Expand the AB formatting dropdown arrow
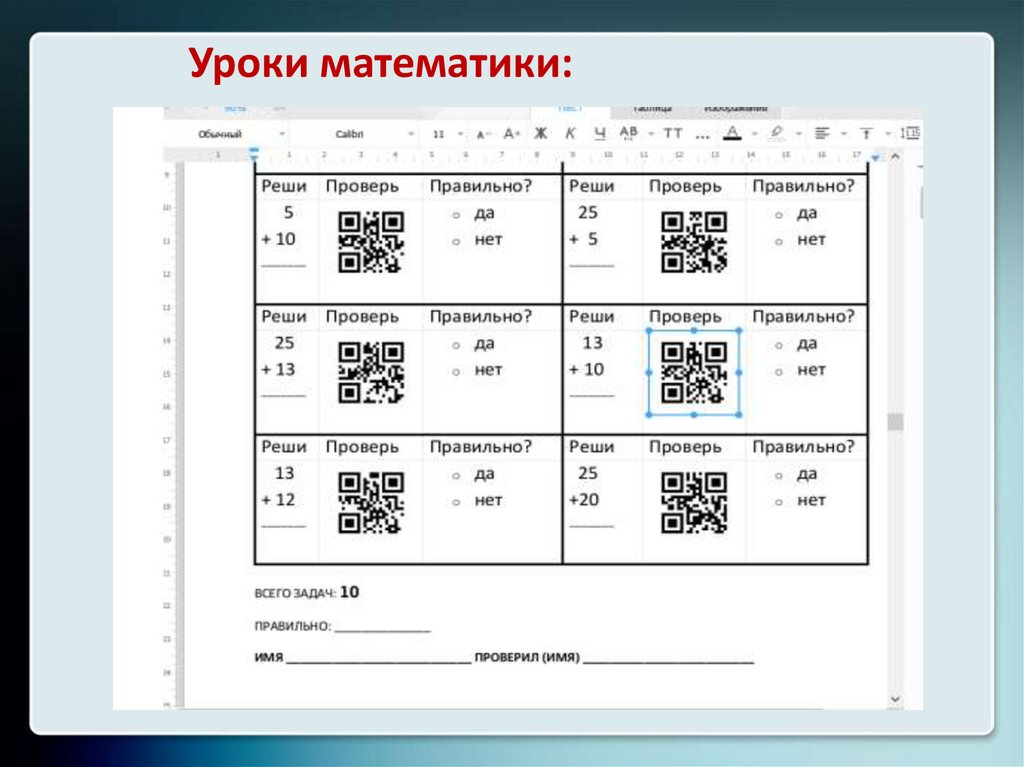 tap(651, 134)
